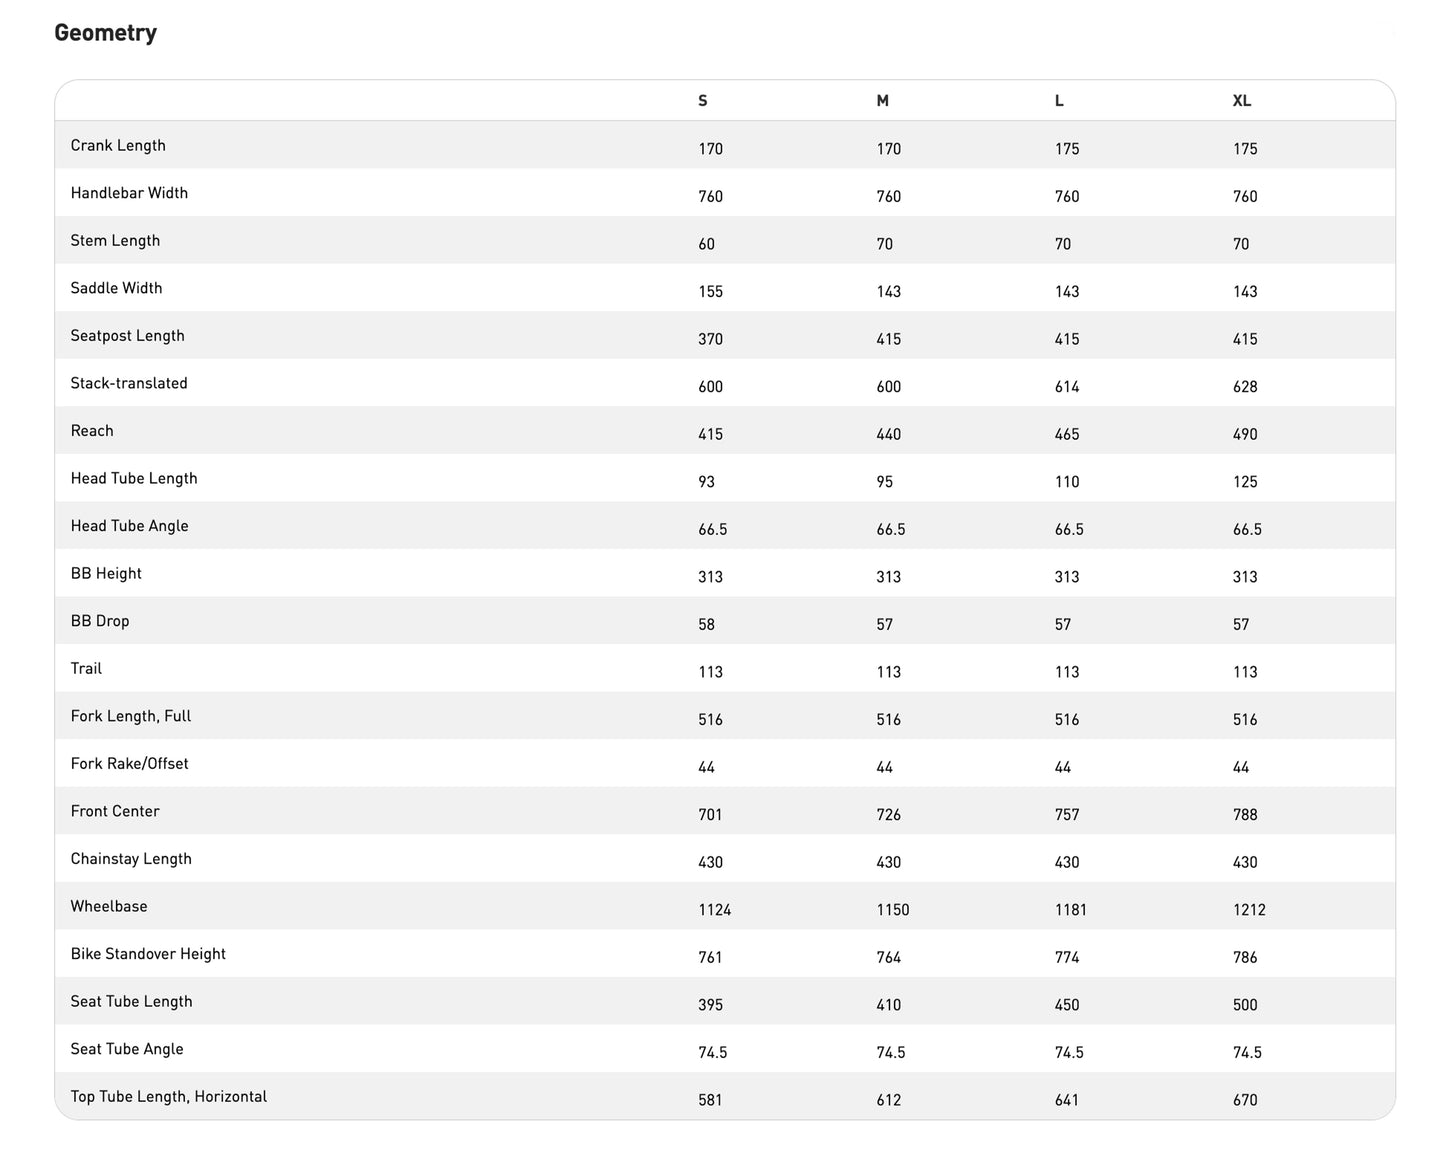Click the Stack-translated row label
Screen dimensions: 1445x1156
pos(129,383)
